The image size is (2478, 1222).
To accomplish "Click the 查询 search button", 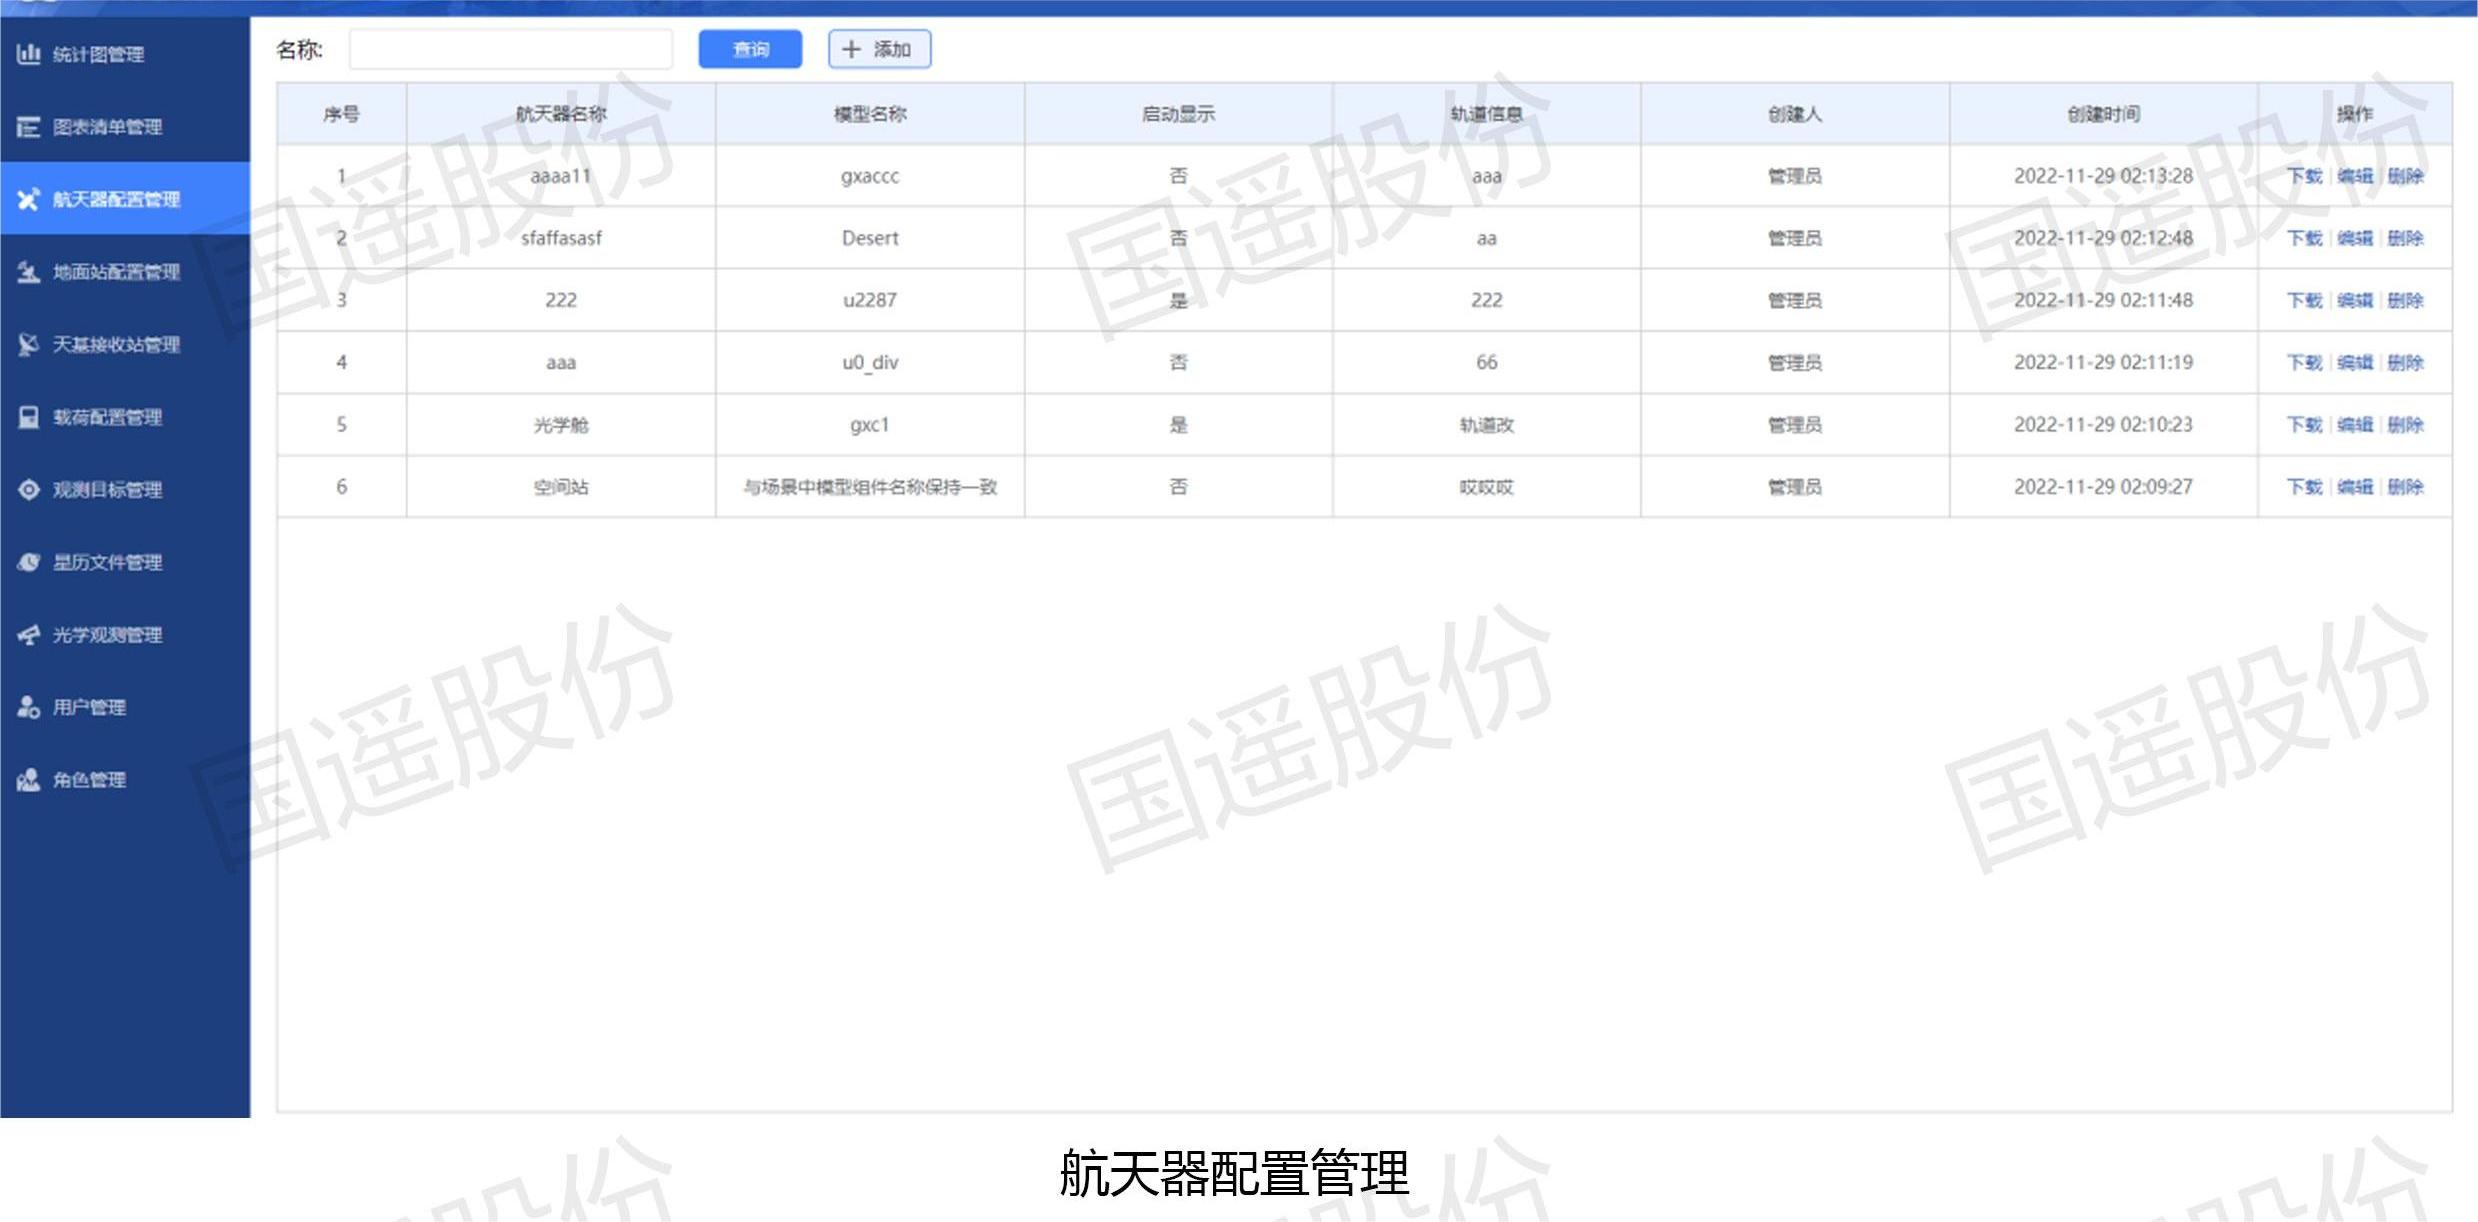I will (x=750, y=49).
